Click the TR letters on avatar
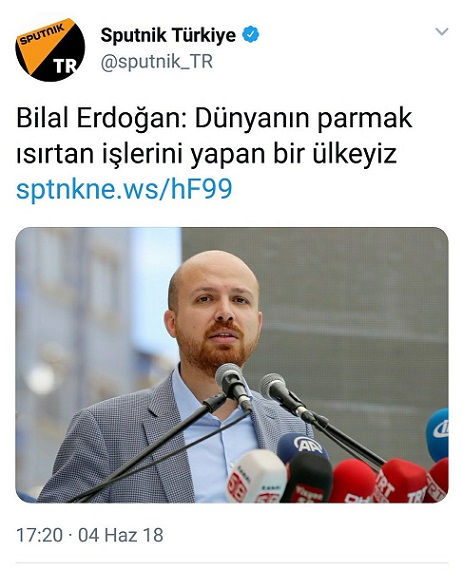The height and width of the screenshot is (570, 463). (x=65, y=66)
